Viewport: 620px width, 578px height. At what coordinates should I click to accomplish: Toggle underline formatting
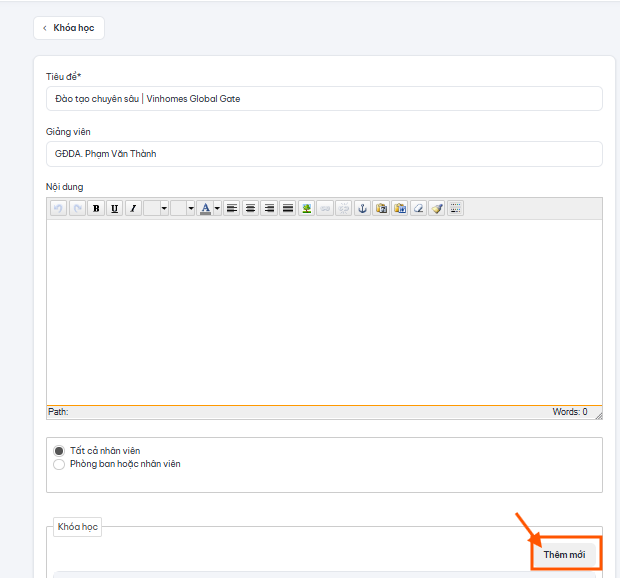tap(115, 208)
